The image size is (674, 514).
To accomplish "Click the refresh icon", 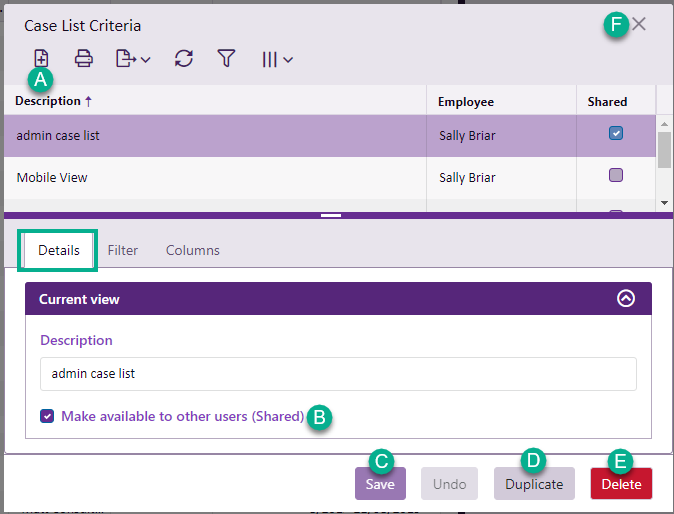I will tap(183, 59).
